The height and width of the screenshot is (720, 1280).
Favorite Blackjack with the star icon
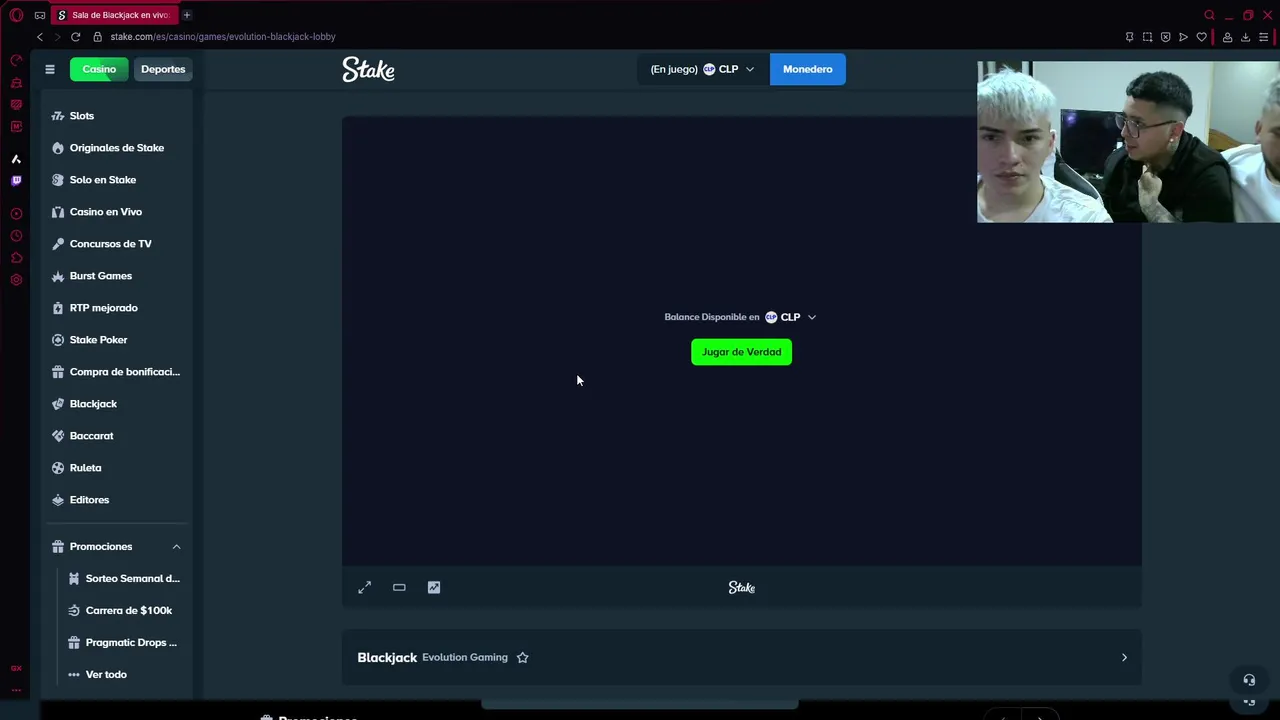pos(522,658)
